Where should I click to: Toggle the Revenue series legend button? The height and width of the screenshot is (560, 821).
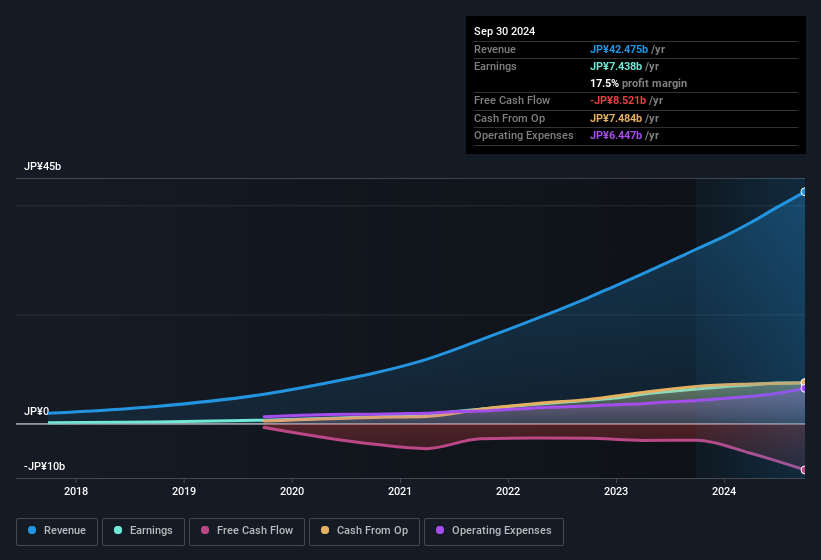pos(57,531)
